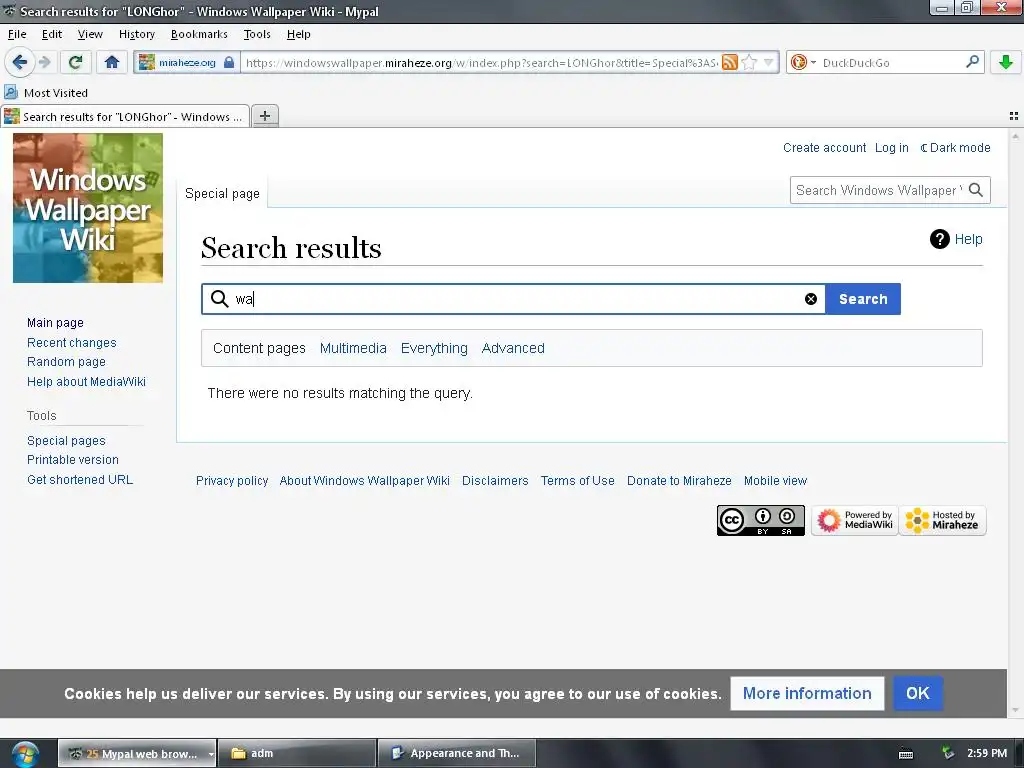1024x768 pixels.
Task: Open the Windows Start button
Action: 25,754
